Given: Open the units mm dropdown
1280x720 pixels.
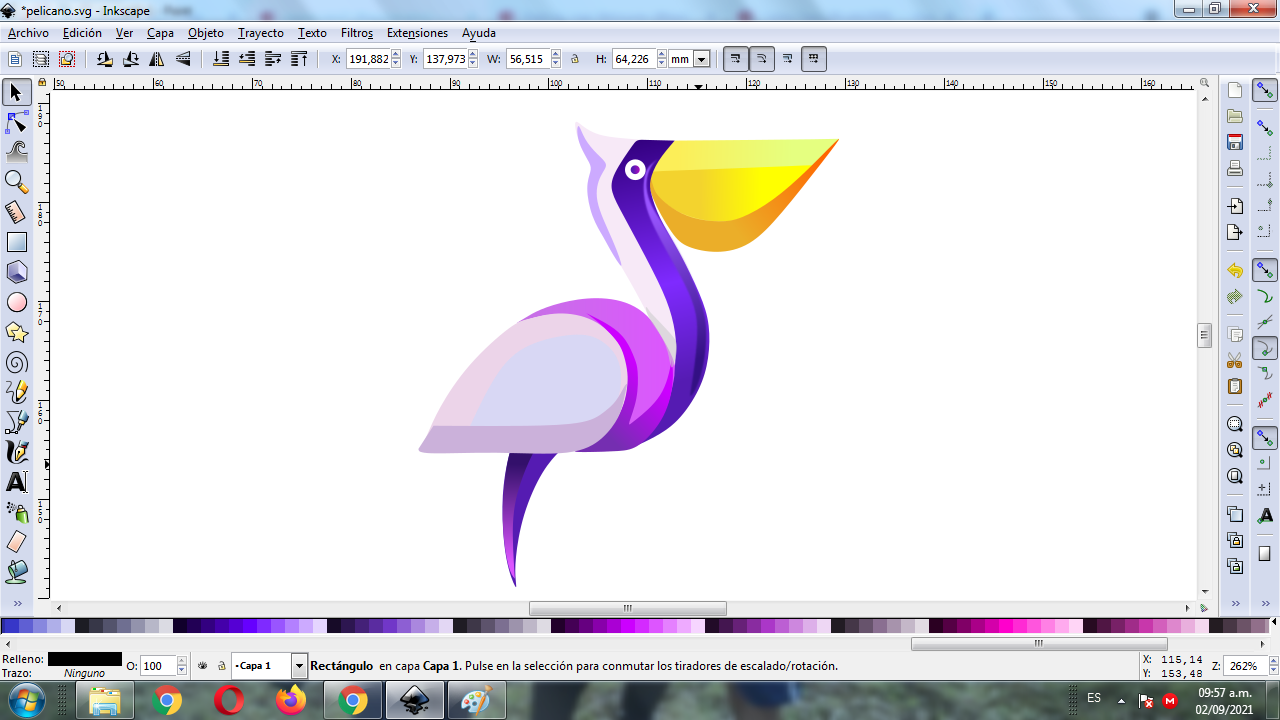Looking at the screenshot, I should tap(701, 59).
